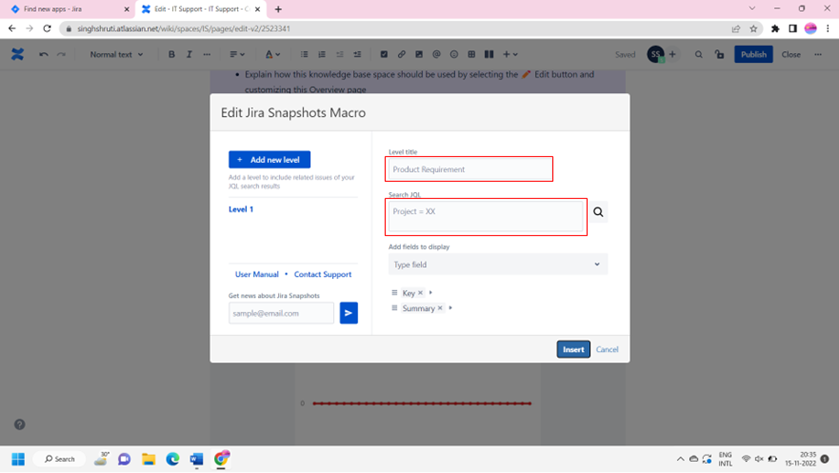The width and height of the screenshot is (839, 473).
Task: Click the Search JQL text area
Action: [486, 216]
